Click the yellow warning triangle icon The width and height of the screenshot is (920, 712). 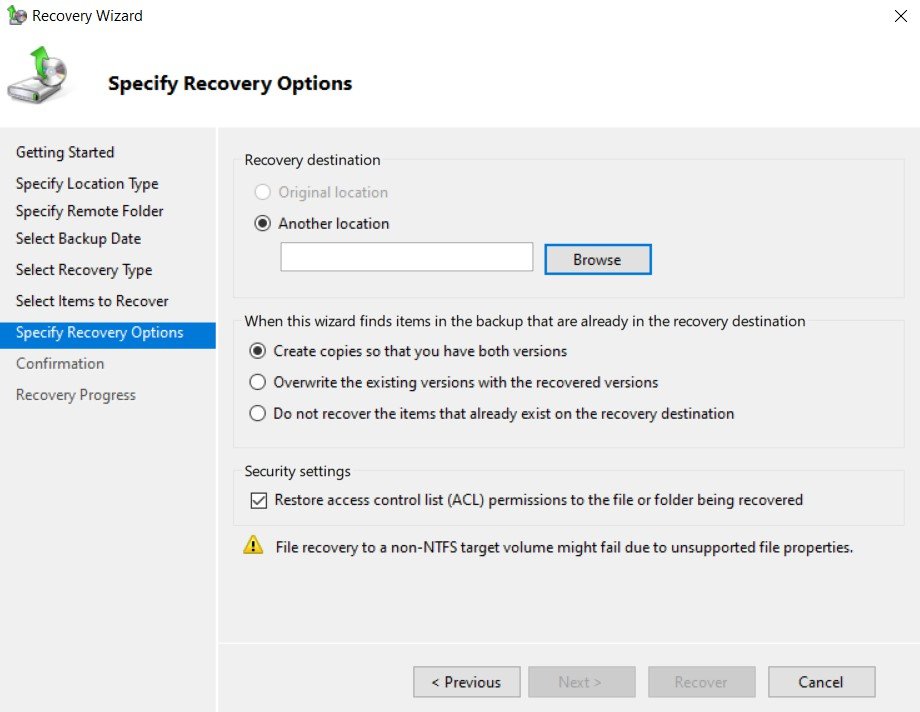point(253,545)
